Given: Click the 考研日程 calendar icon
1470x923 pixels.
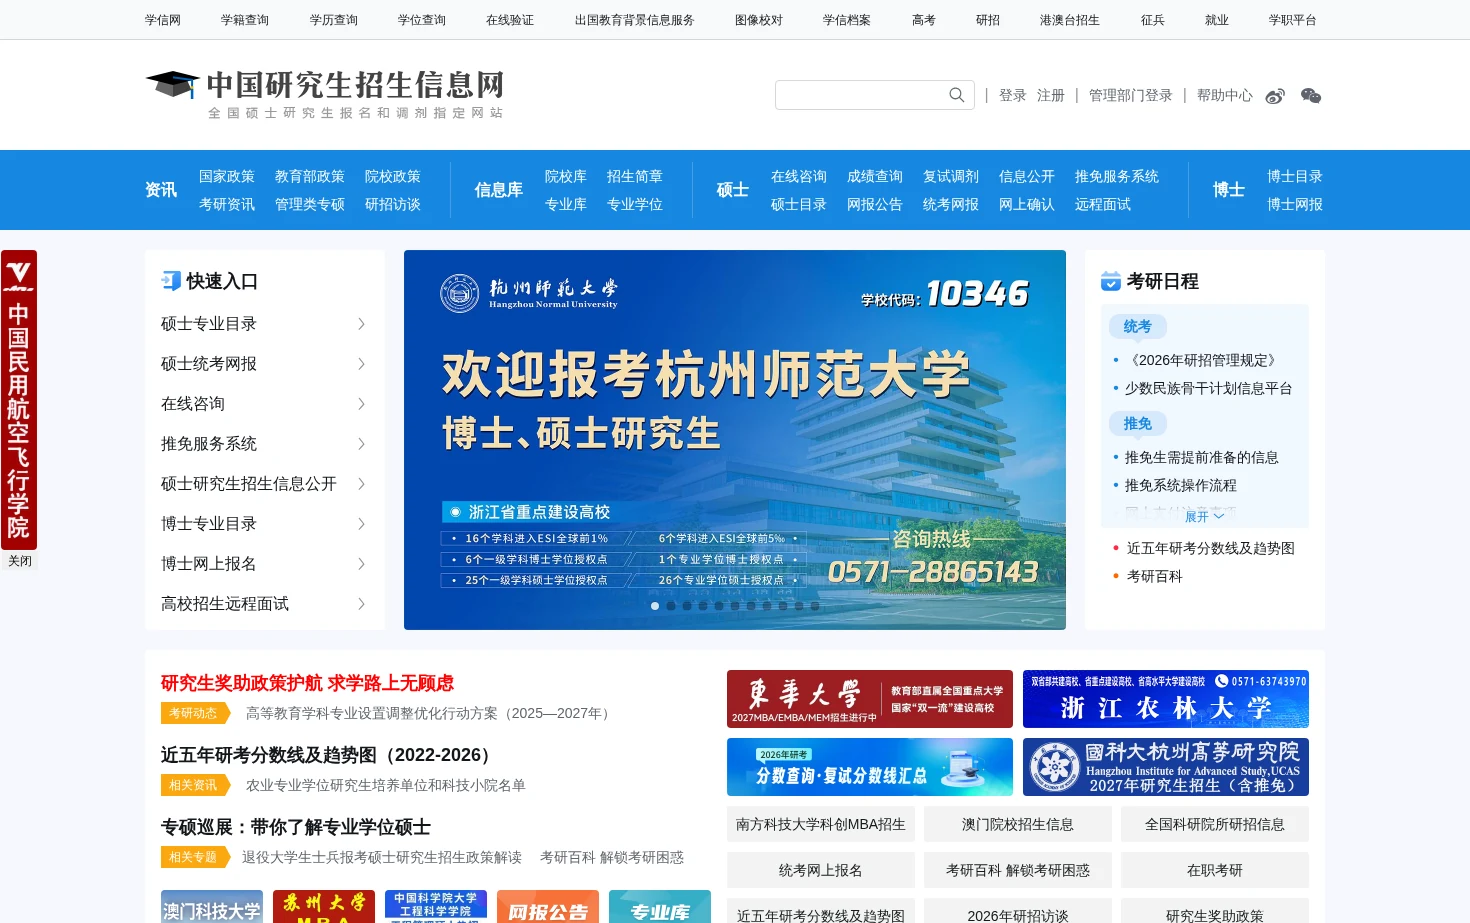Looking at the screenshot, I should tap(1110, 281).
